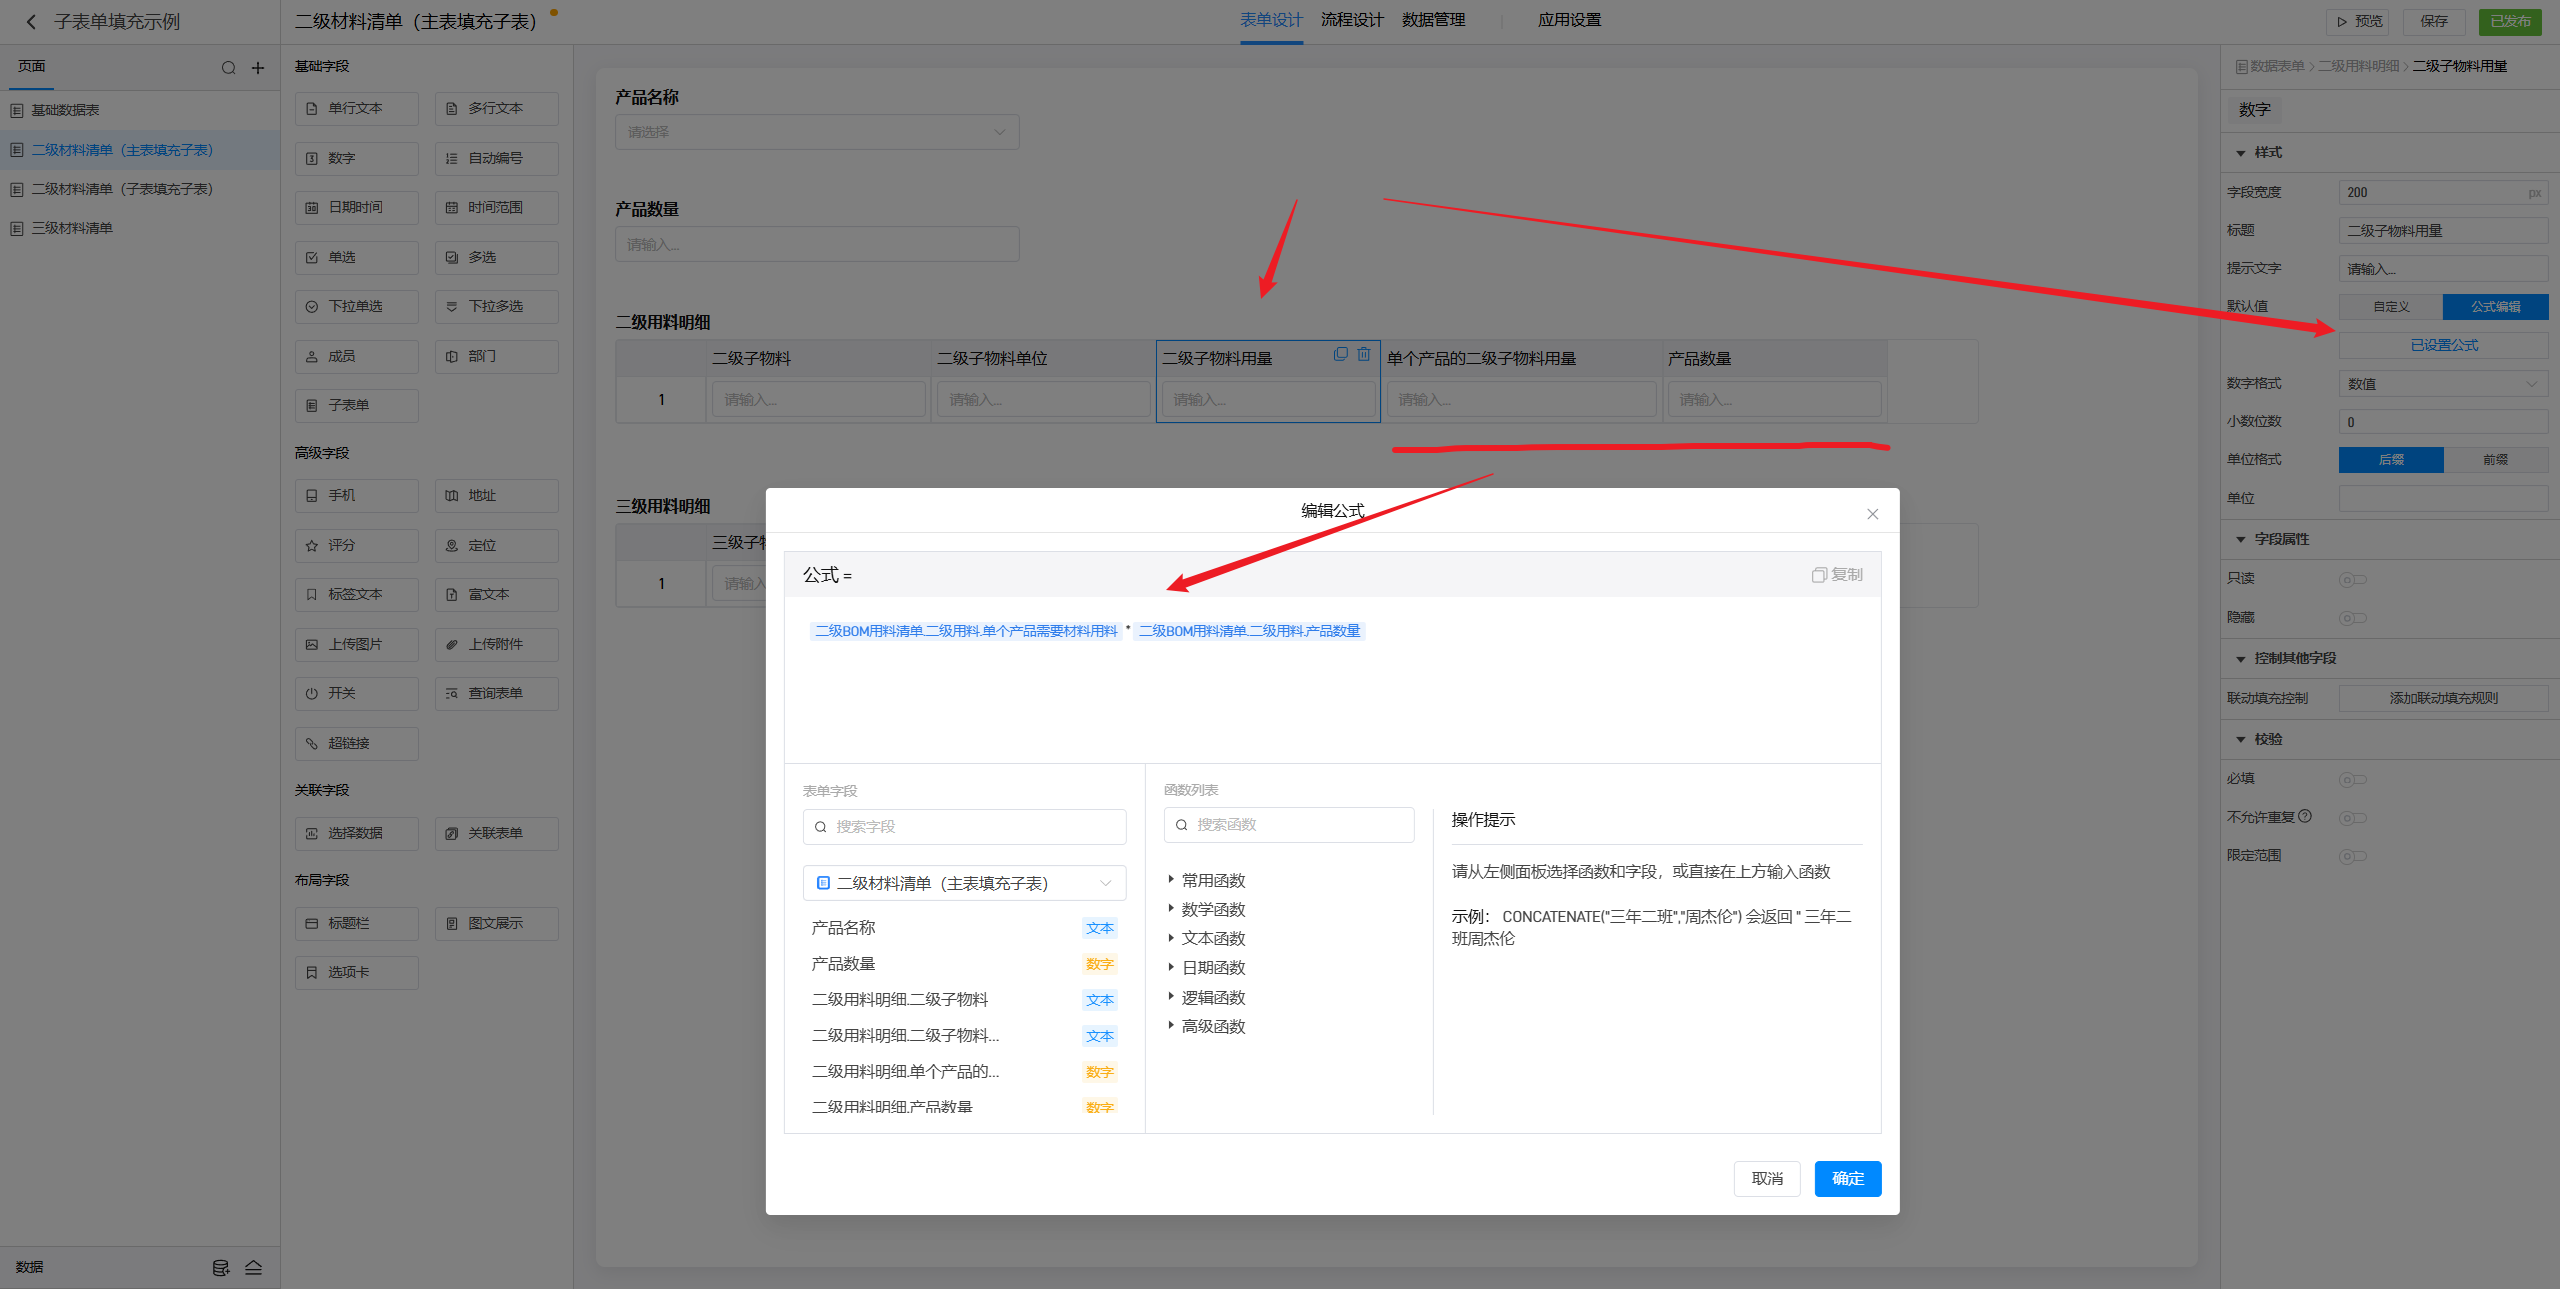Click the search icon in the 页面 panel
The height and width of the screenshot is (1289, 2560).
pyautogui.click(x=228, y=68)
